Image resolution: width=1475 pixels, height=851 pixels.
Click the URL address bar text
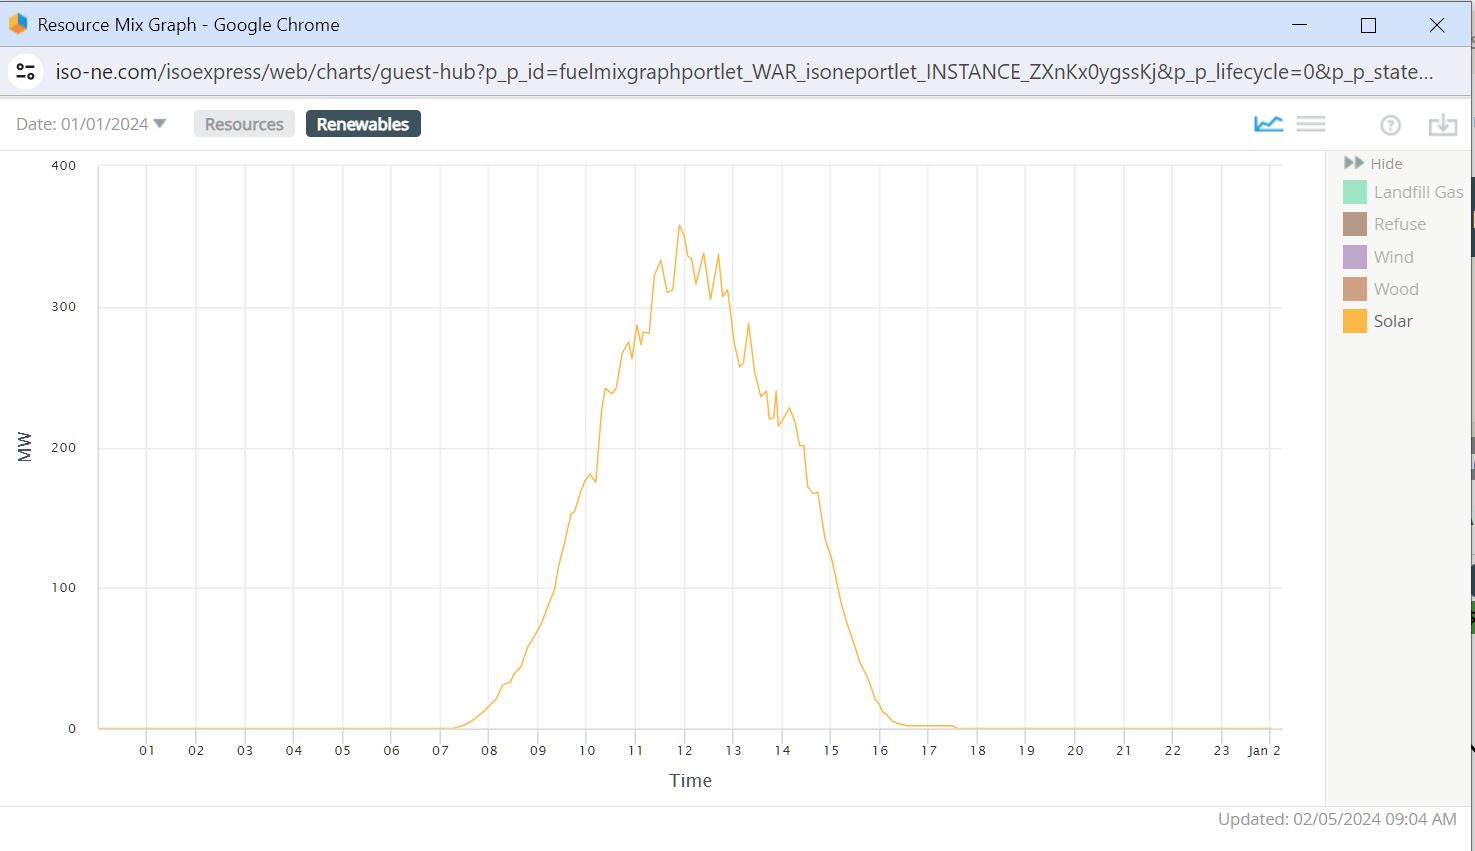[744, 72]
